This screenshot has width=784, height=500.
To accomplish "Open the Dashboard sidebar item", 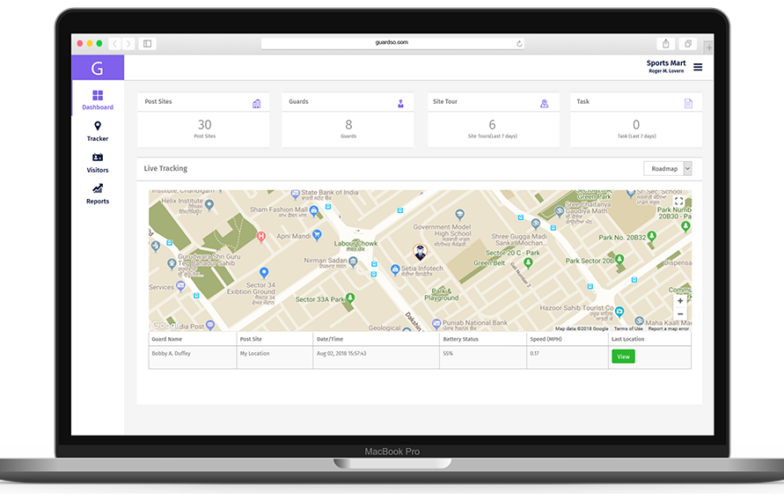I will coord(98,100).
